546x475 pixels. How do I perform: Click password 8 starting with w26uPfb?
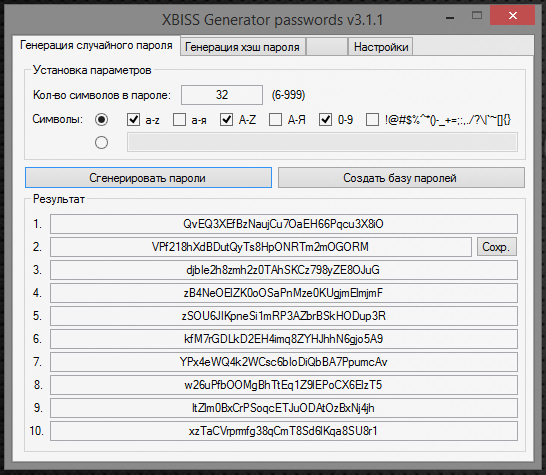tap(284, 385)
